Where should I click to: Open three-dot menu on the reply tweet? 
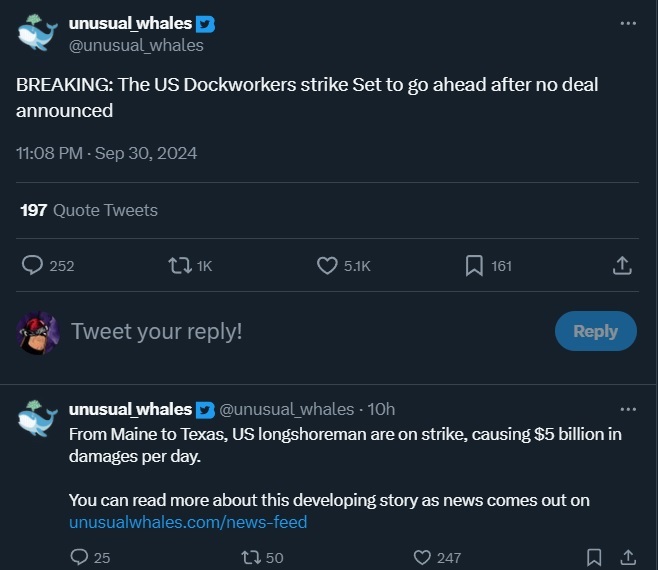628,409
